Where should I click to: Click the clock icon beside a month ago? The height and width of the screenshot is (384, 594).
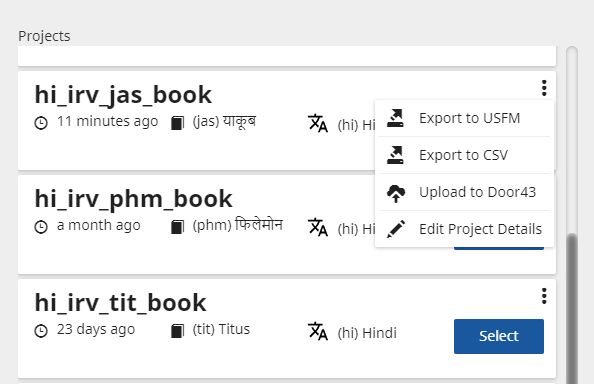click(x=41, y=227)
